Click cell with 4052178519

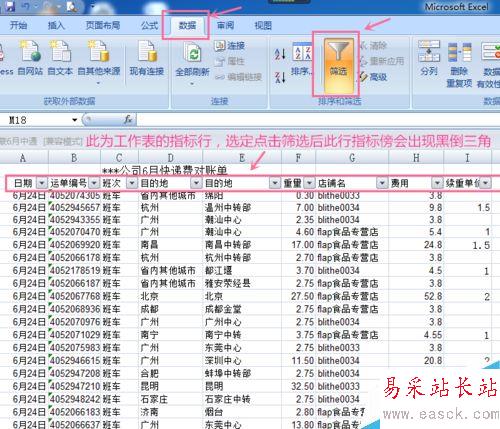tap(75, 271)
